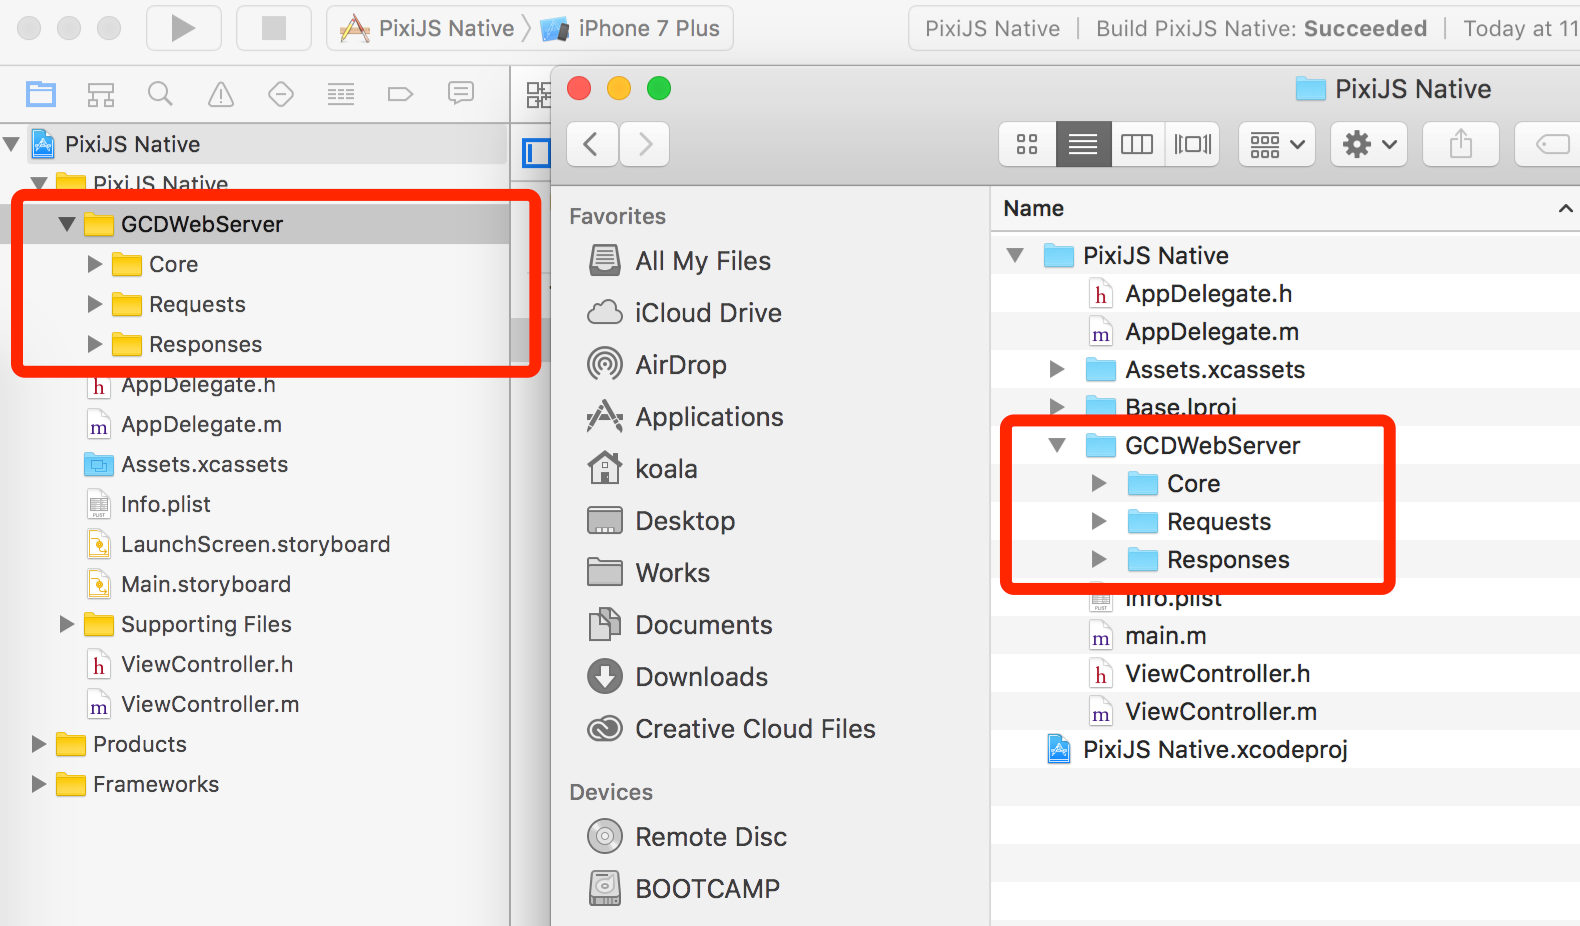Image resolution: width=1580 pixels, height=926 pixels.
Task: Expand the Core group in Xcode navigator
Action: pos(95,264)
